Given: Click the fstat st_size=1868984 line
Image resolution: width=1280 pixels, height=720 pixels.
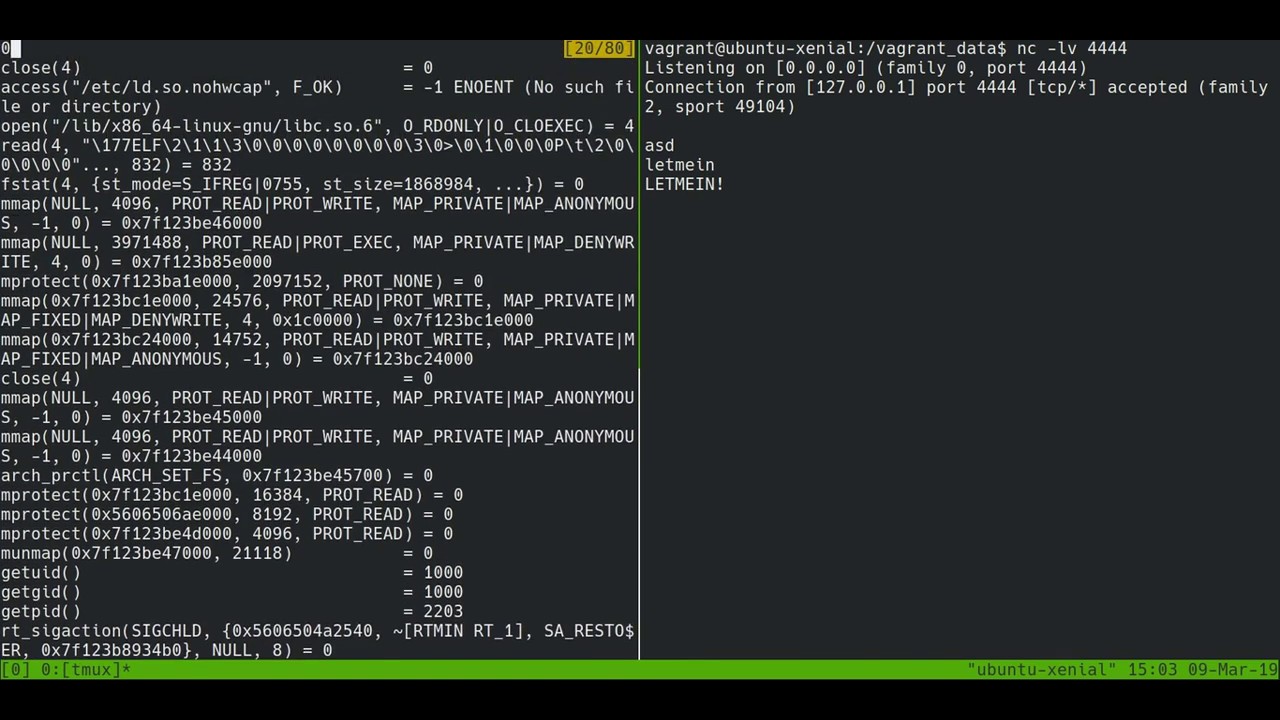Looking at the screenshot, I should coord(292,184).
